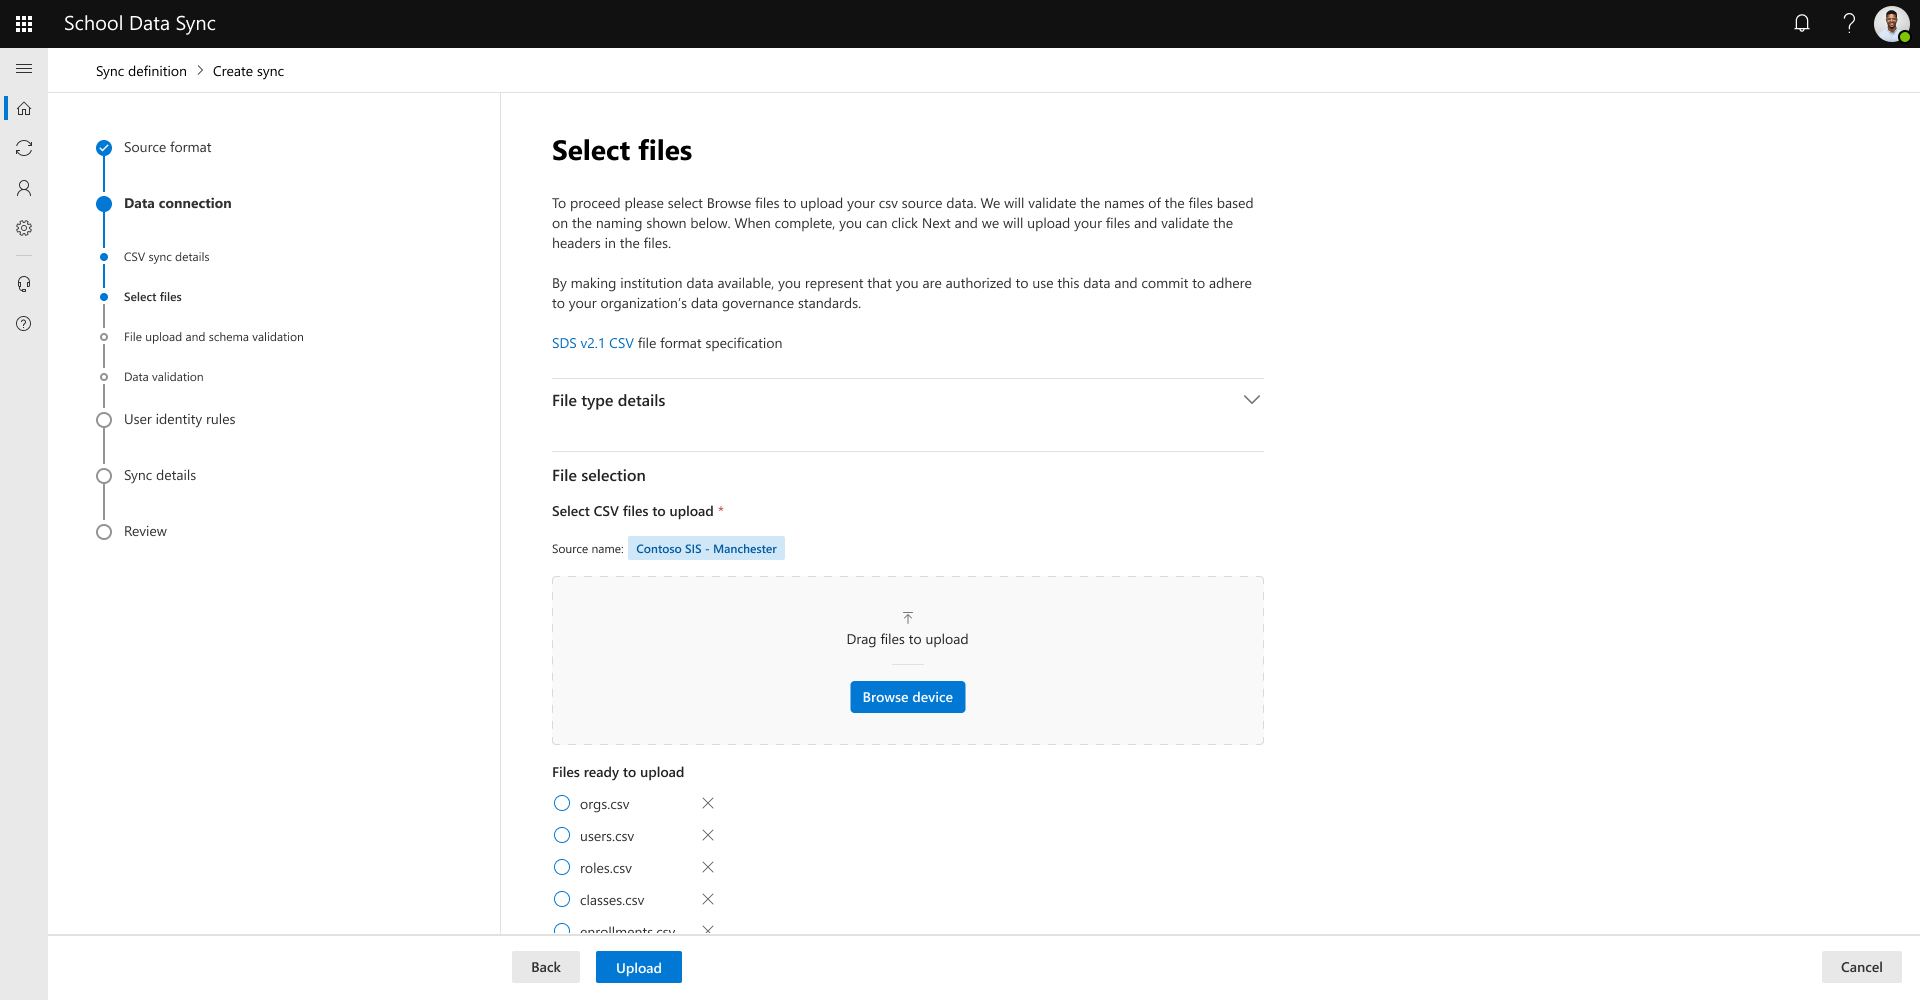Open the CSV sync details substep

click(167, 257)
